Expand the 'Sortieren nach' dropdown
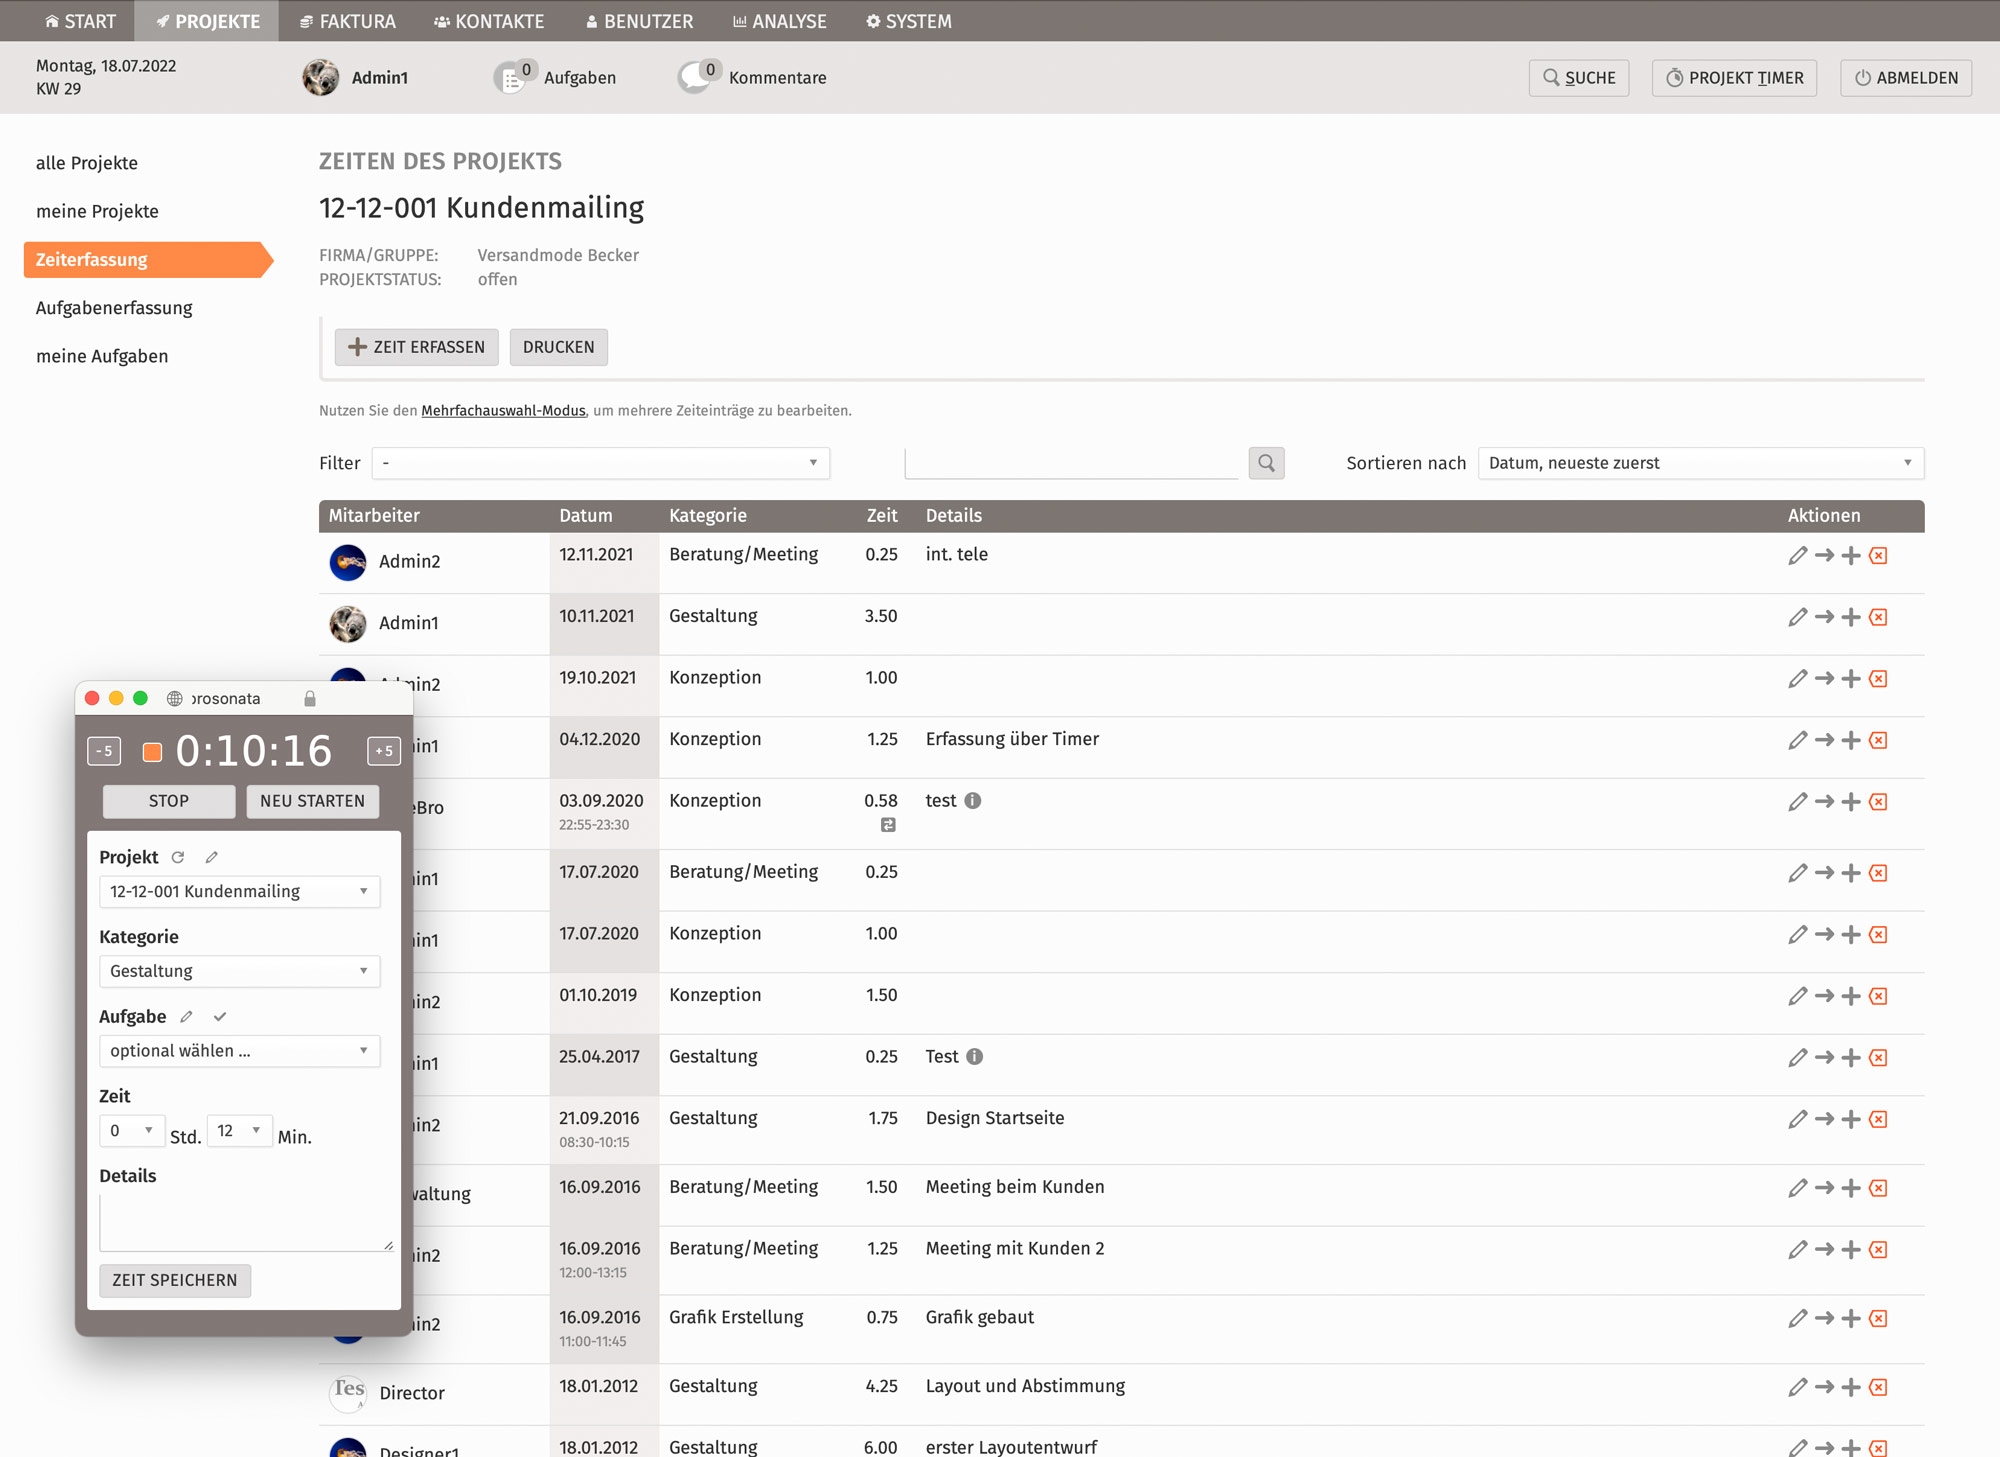 [x=1700, y=463]
